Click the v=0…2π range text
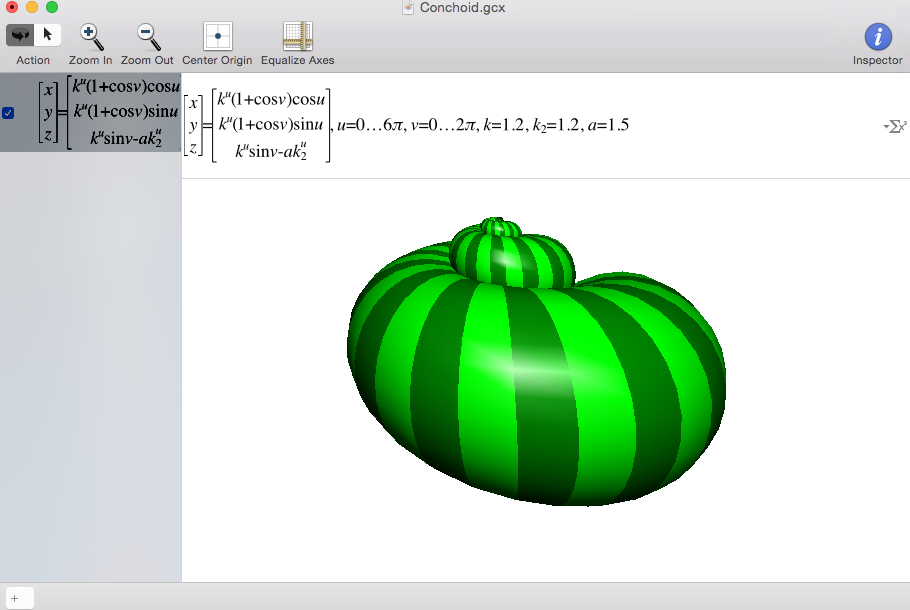Viewport: 910px width, 610px height. click(x=444, y=125)
